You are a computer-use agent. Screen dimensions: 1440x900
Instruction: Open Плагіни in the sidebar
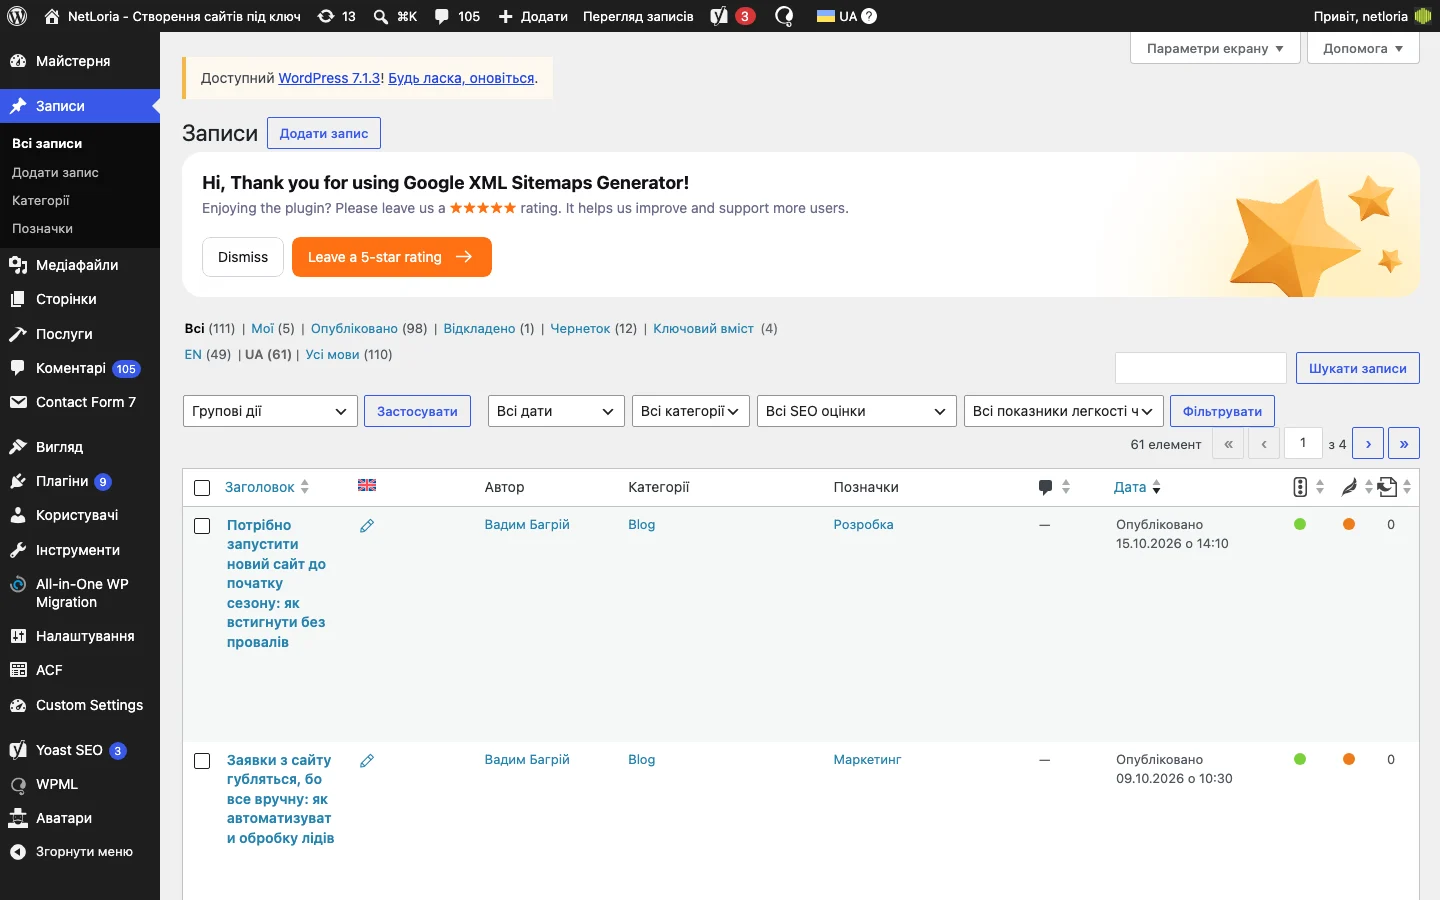80,481
